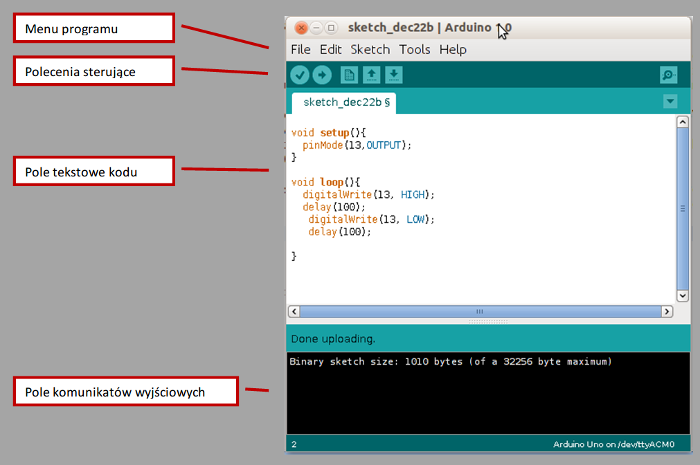Viewport: 700px width, 465px height.
Task: Click the Verify checkmark icon
Action: (x=300, y=75)
